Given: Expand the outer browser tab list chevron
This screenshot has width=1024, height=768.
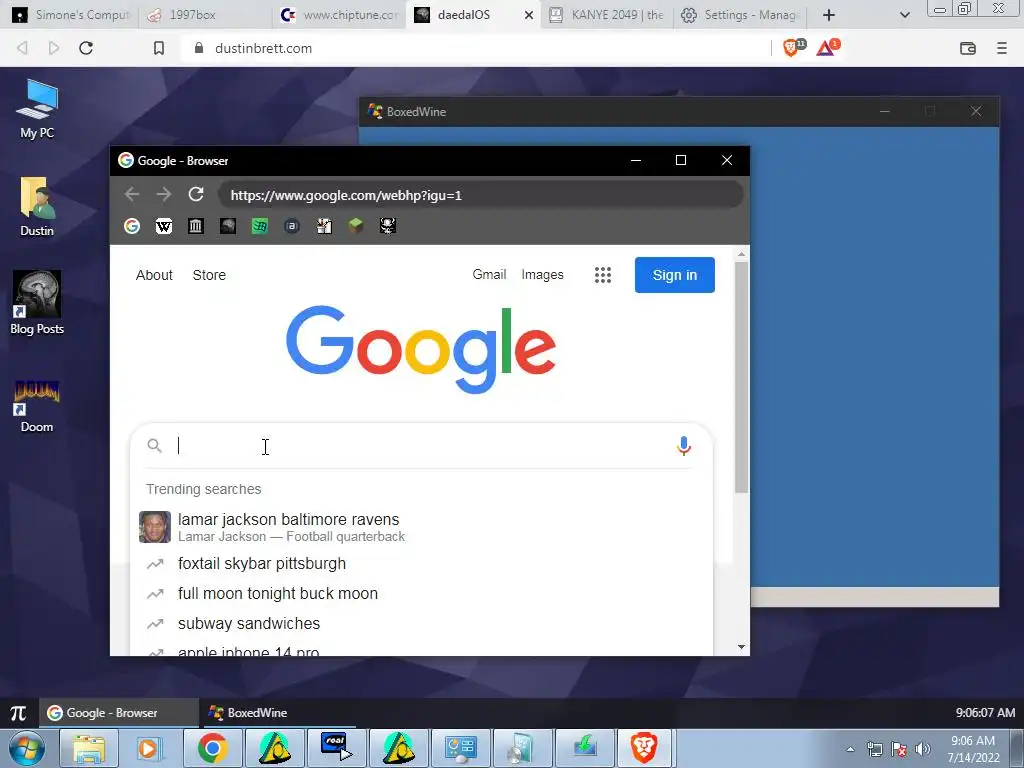Looking at the screenshot, I should pos(904,15).
